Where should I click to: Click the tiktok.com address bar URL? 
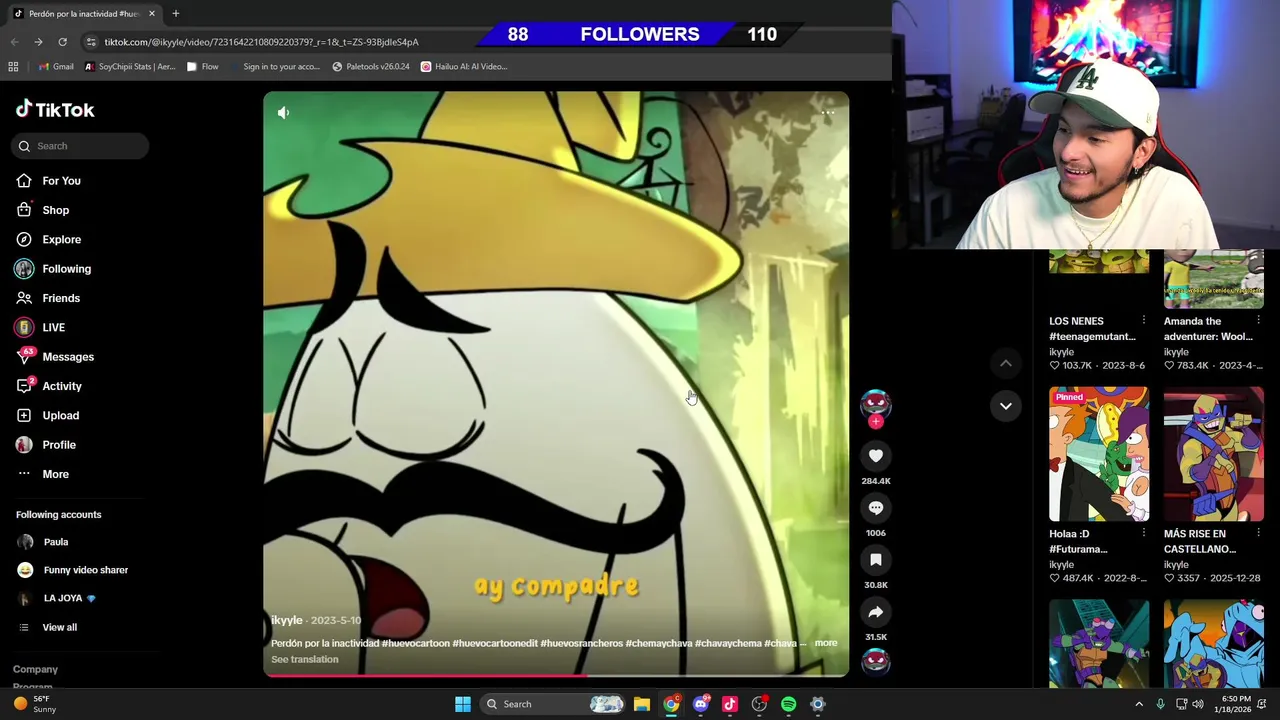click(262, 42)
